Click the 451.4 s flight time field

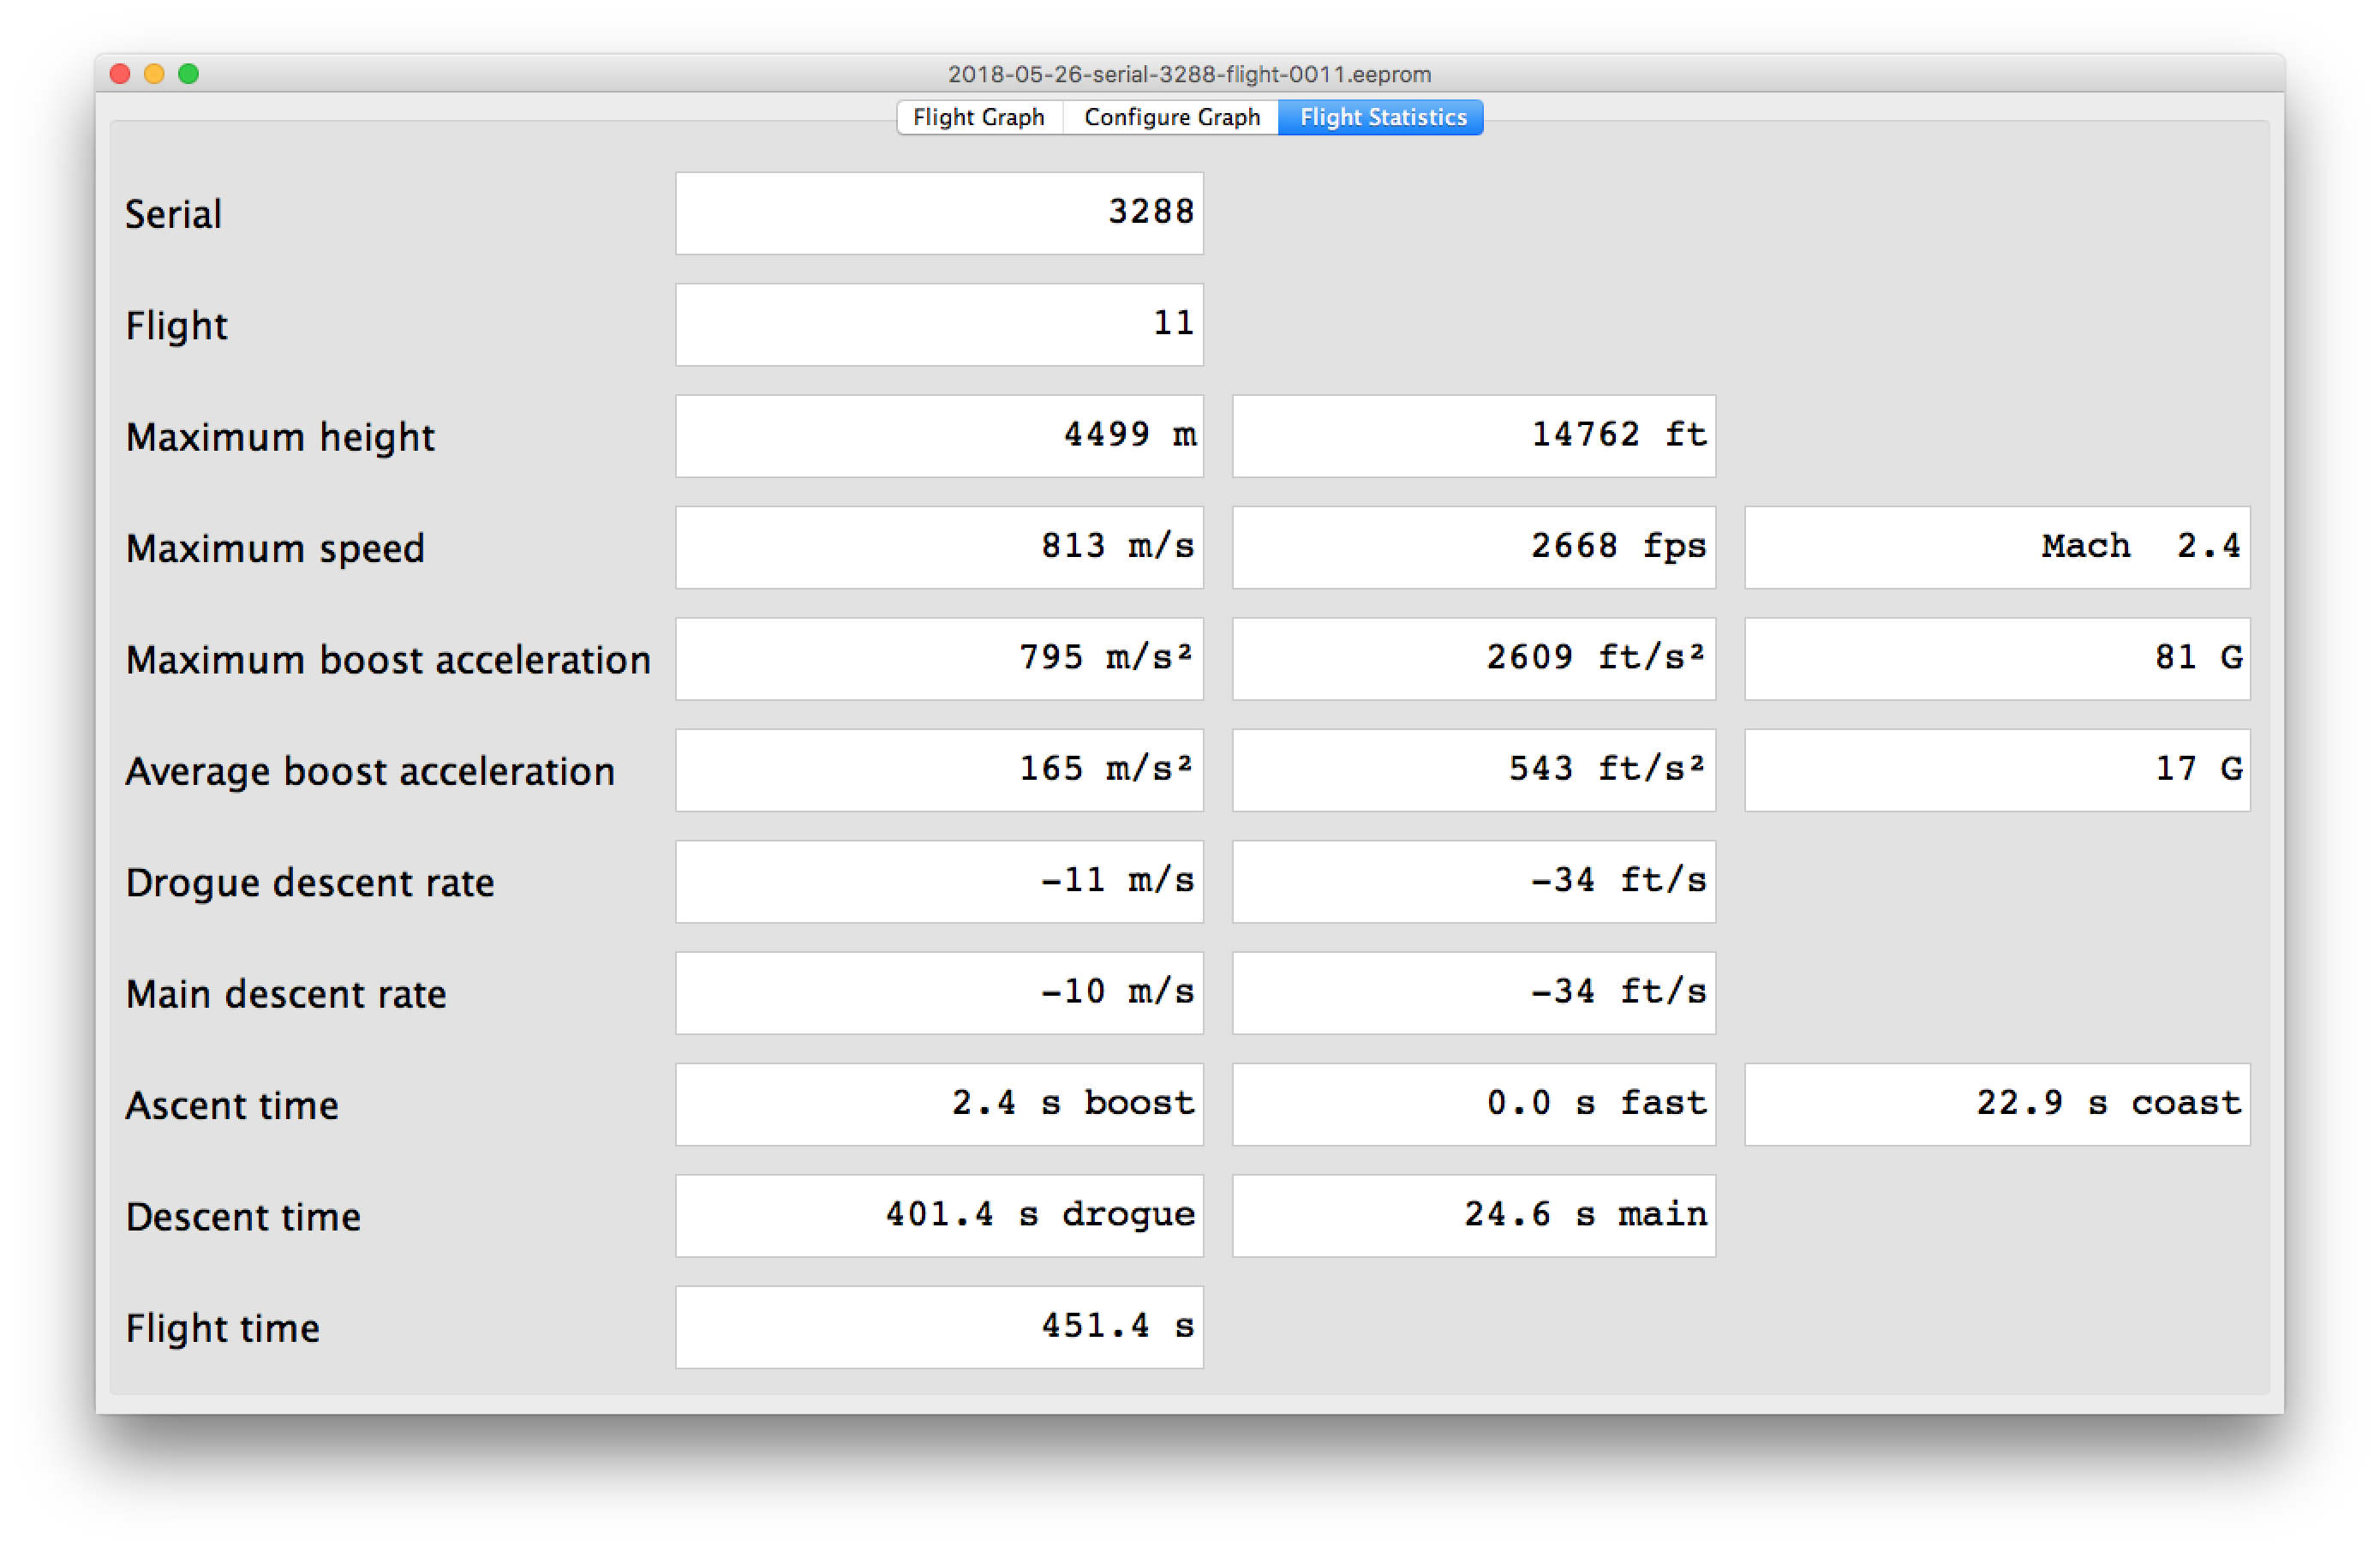click(938, 1326)
